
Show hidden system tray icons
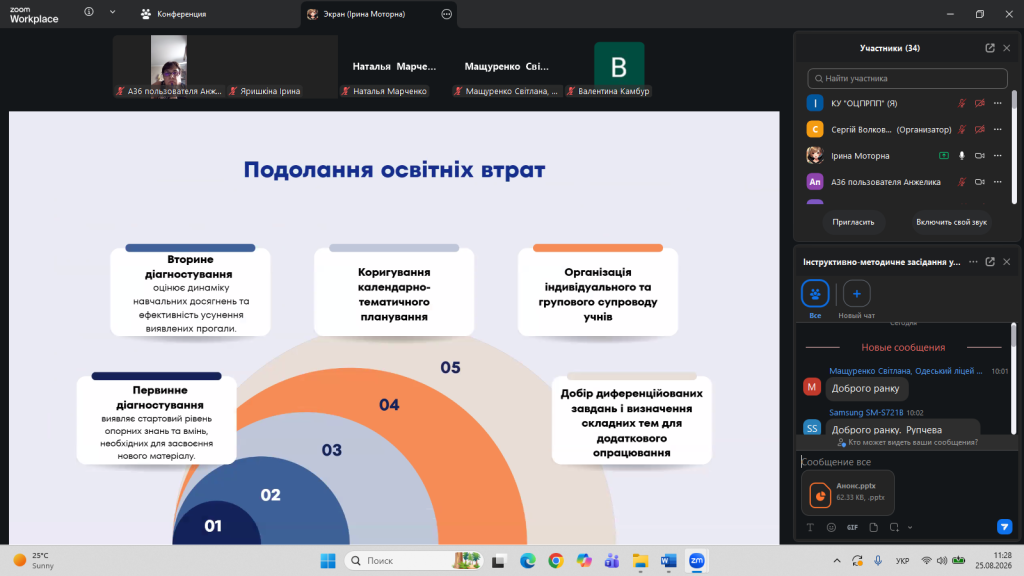pyautogui.click(x=837, y=560)
